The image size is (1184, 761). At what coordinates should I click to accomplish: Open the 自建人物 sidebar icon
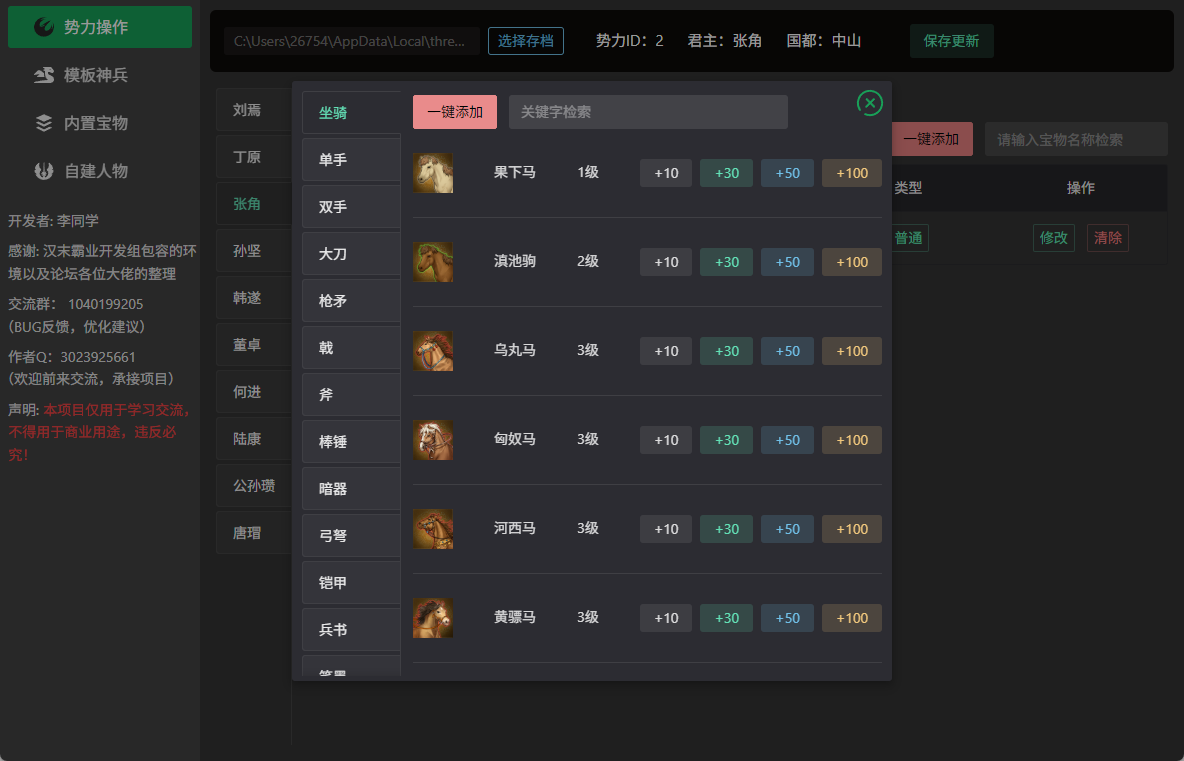pos(44,171)
